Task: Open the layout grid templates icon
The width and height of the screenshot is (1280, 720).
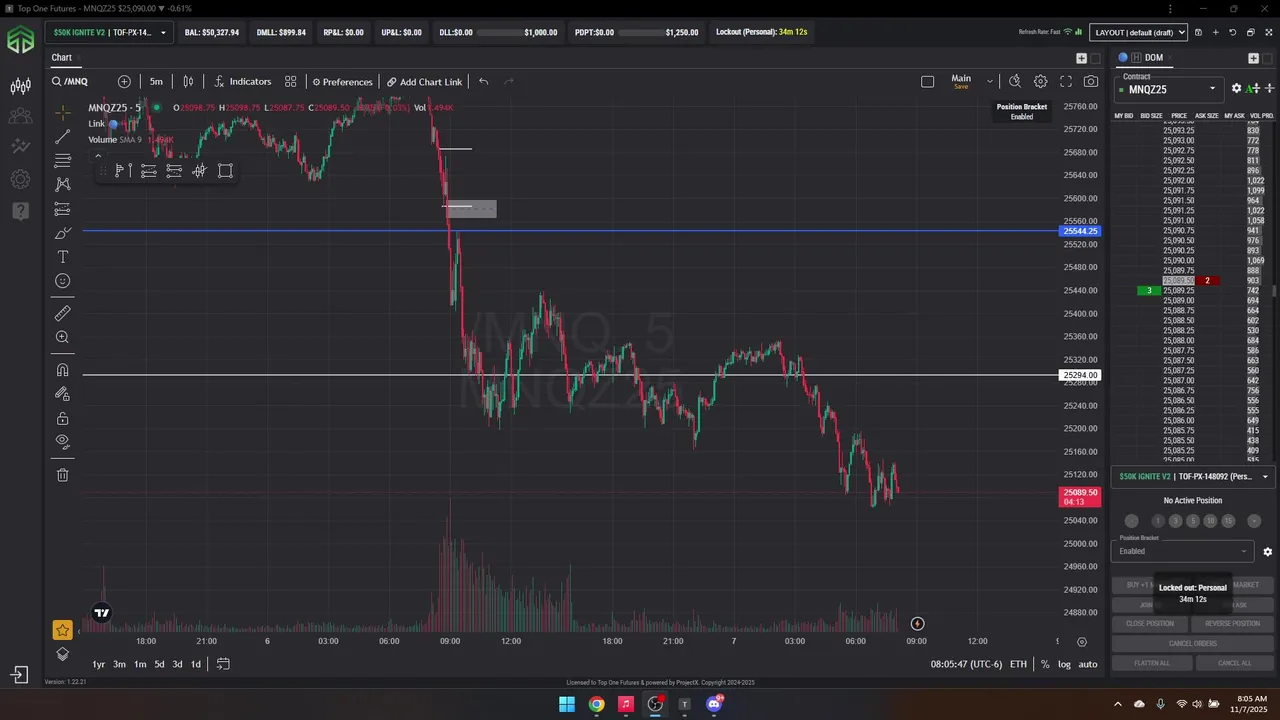Action: [x=290, y=82]
